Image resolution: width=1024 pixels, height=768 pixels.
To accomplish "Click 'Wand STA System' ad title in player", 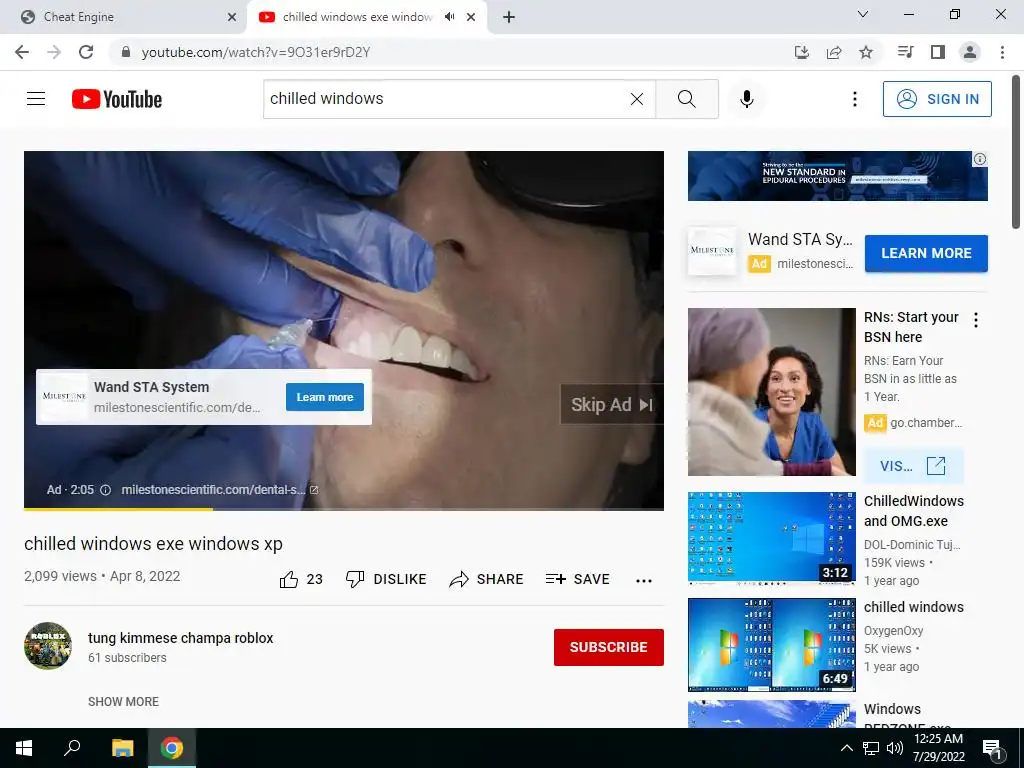I will click(152, 387).
